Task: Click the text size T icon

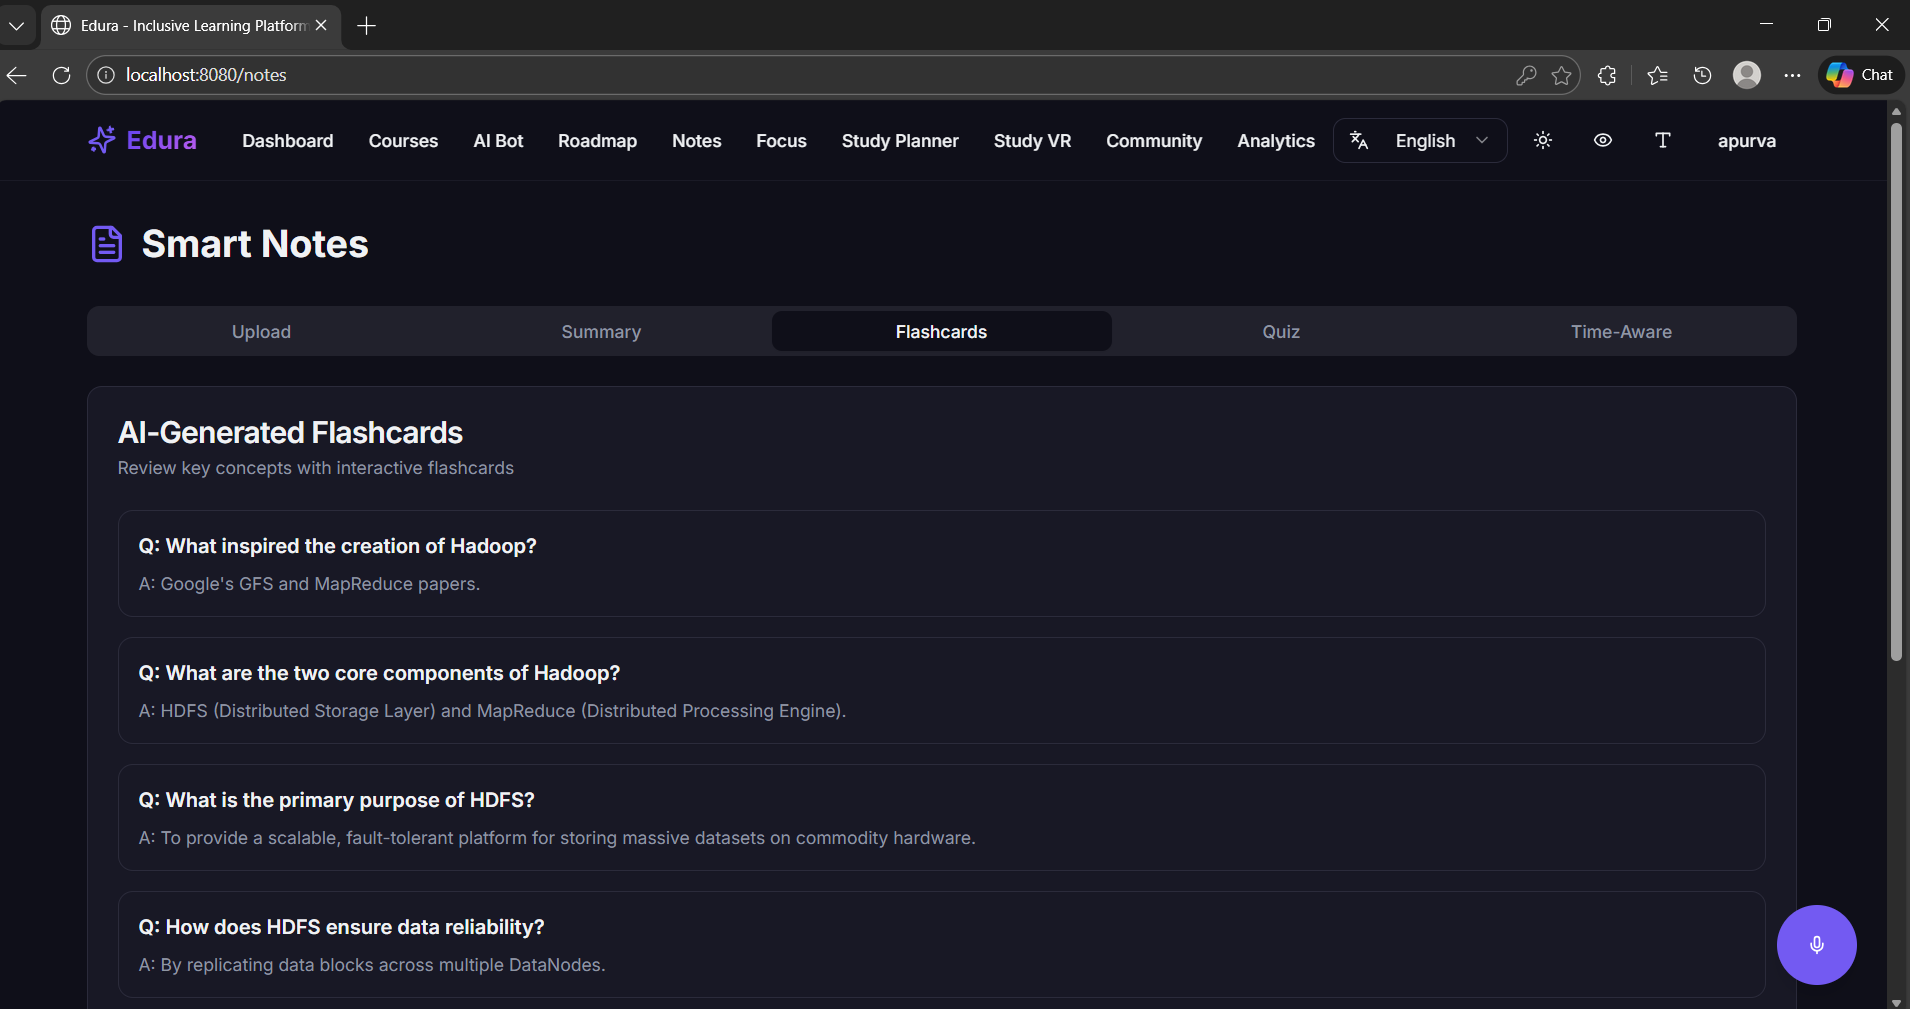Action: tap(1663, 141)
